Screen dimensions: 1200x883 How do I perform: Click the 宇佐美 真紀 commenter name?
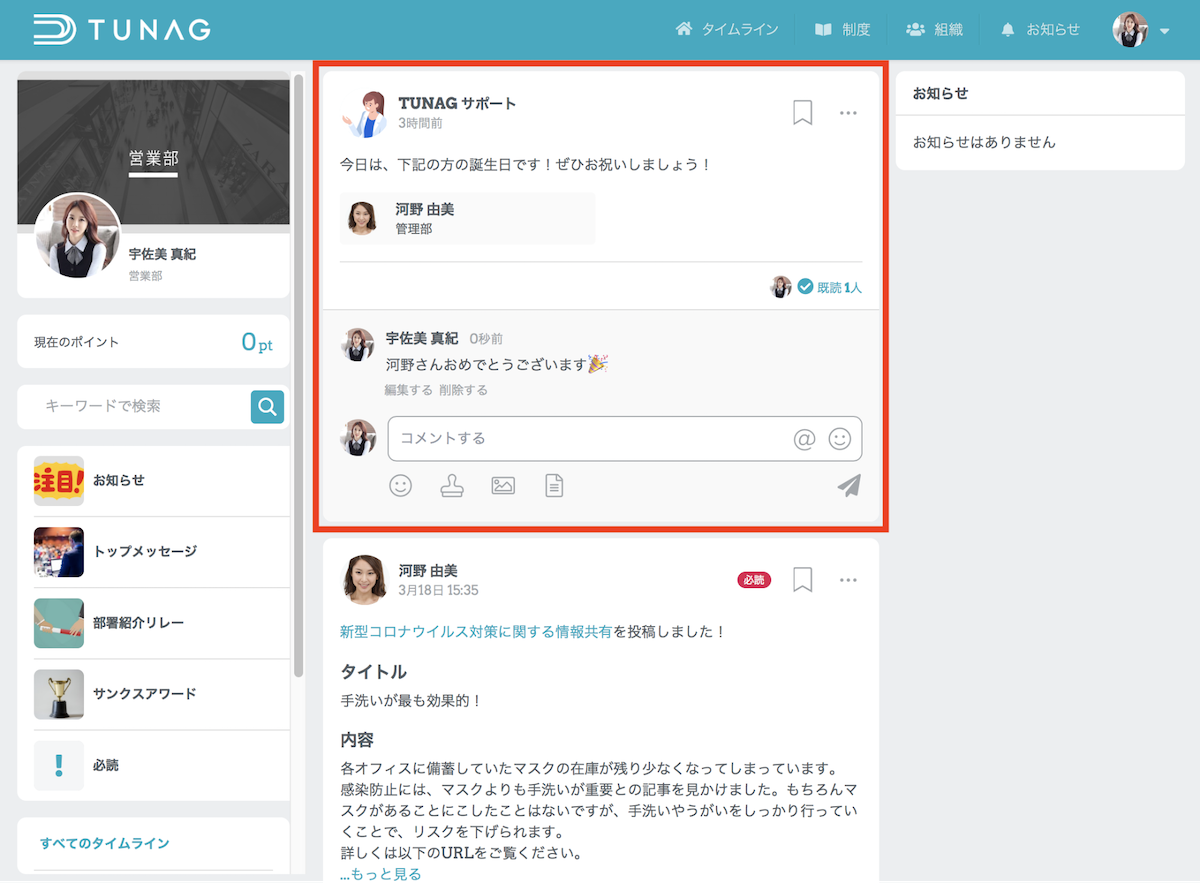[x=422, y=339]
